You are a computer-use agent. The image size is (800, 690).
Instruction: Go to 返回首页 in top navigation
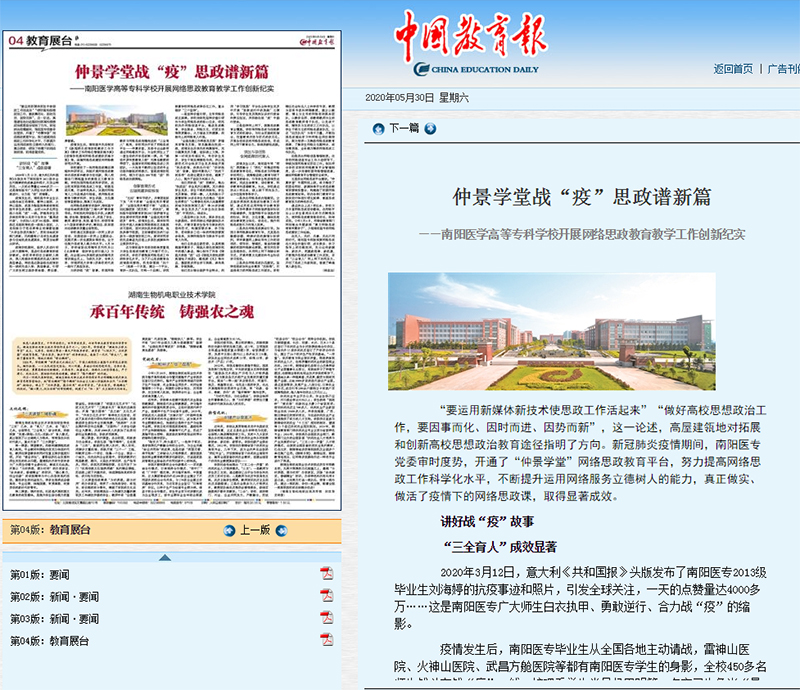[733, 69]
